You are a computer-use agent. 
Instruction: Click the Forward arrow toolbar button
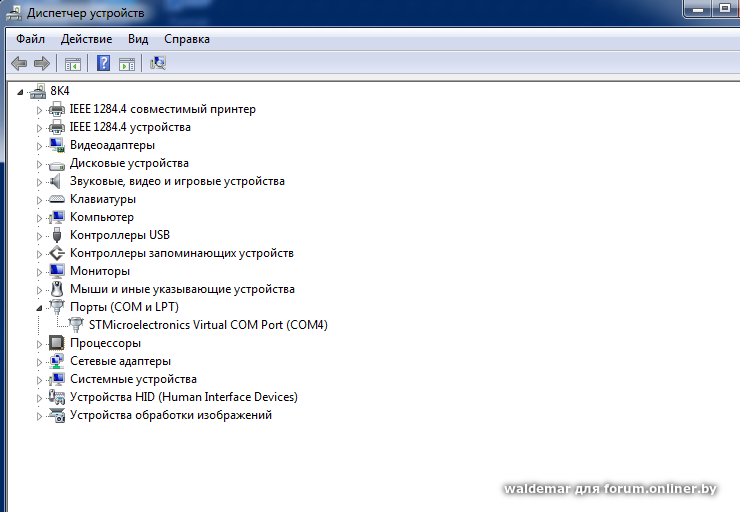tap(42, 63)
